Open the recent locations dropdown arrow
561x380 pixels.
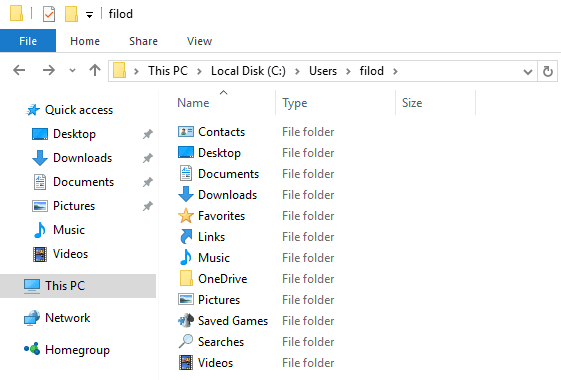pyautogui.click(x=72, y=70)
